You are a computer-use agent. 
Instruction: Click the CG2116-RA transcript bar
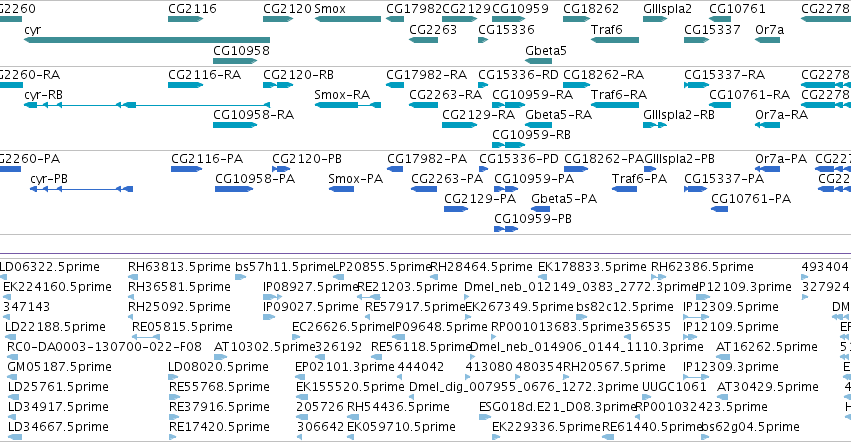186,85
